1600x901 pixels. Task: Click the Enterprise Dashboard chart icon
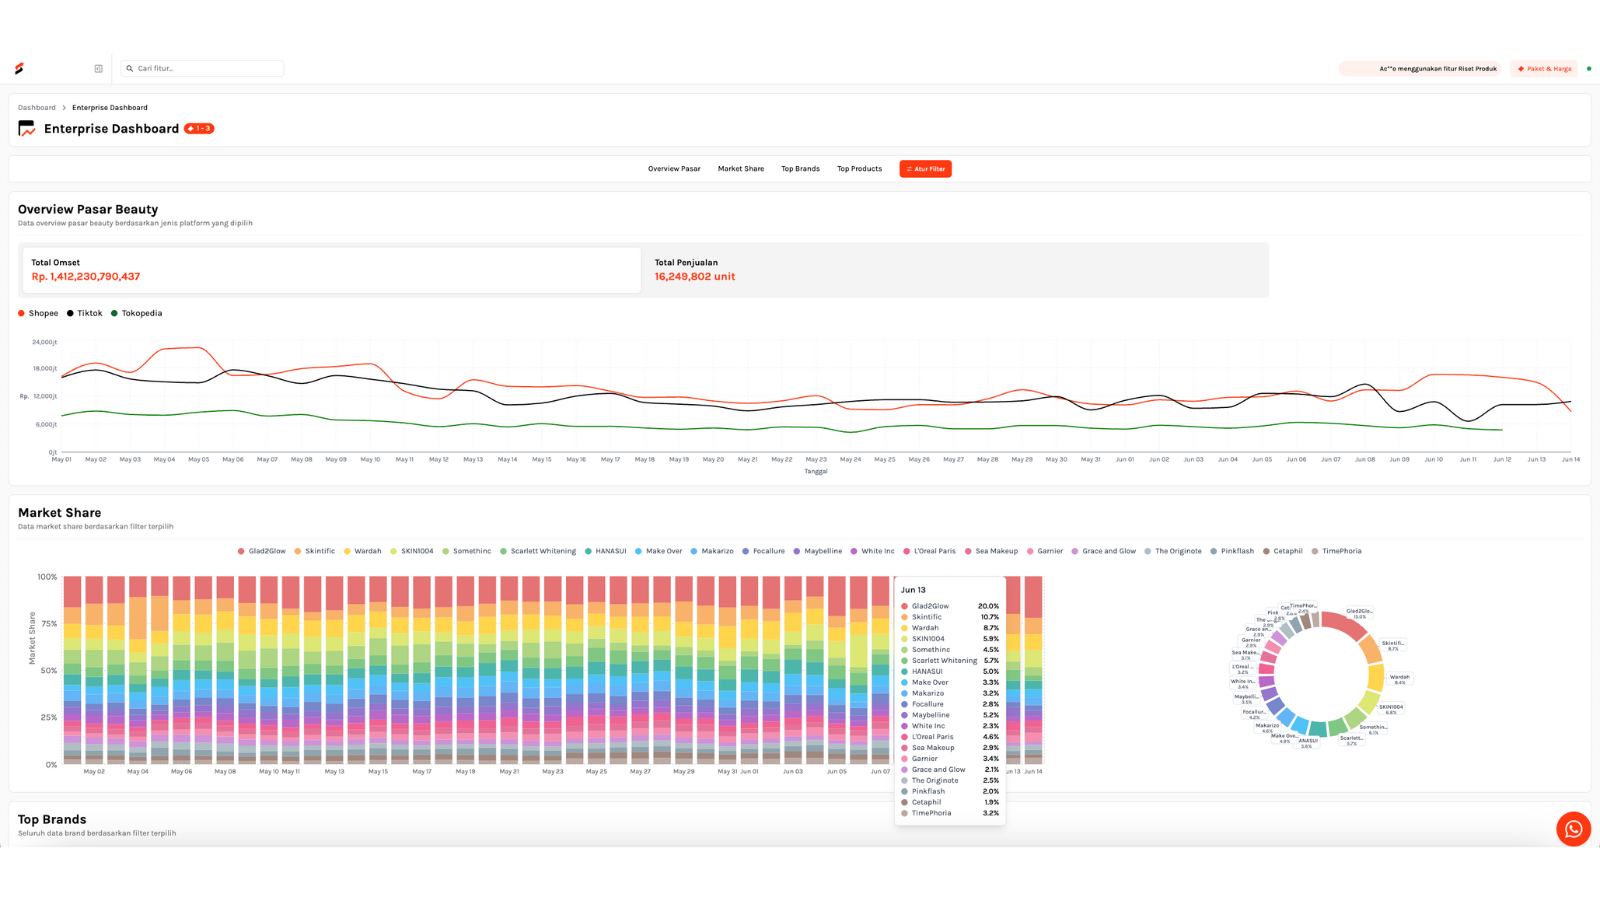[27, 129]
